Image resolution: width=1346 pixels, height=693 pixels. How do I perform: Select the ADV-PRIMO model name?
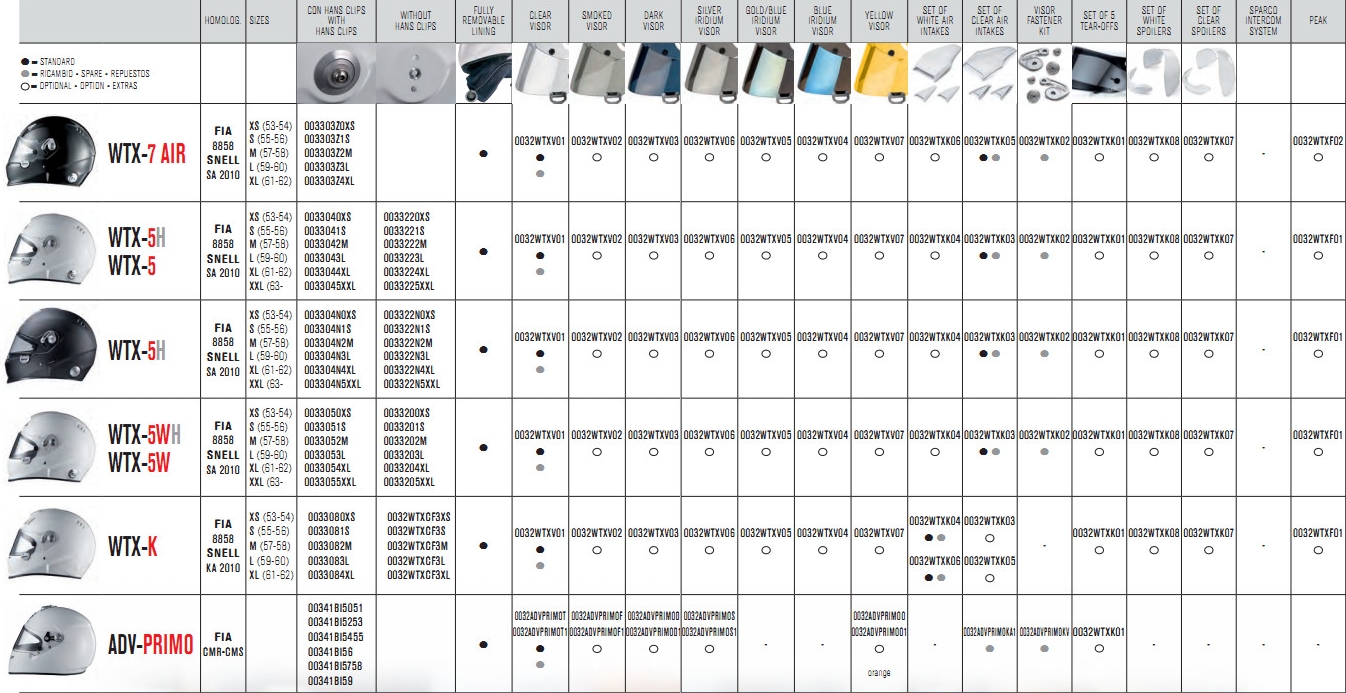pyautogui.click(x=151, y=644)
